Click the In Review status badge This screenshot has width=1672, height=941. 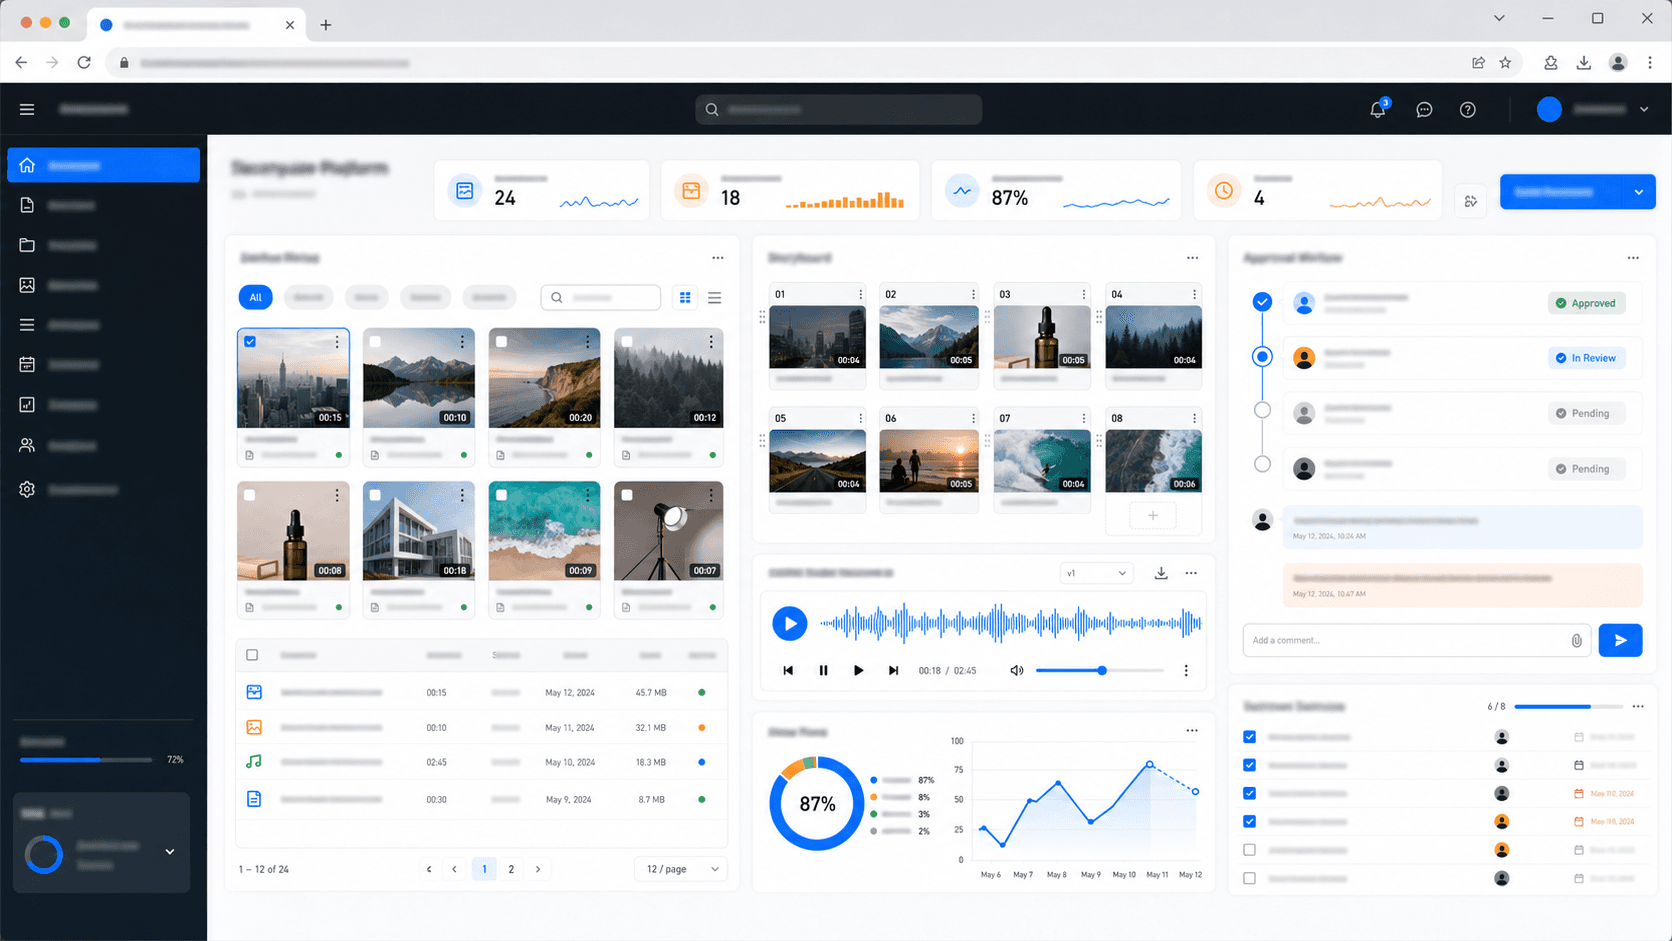[x=1586, y=358]
